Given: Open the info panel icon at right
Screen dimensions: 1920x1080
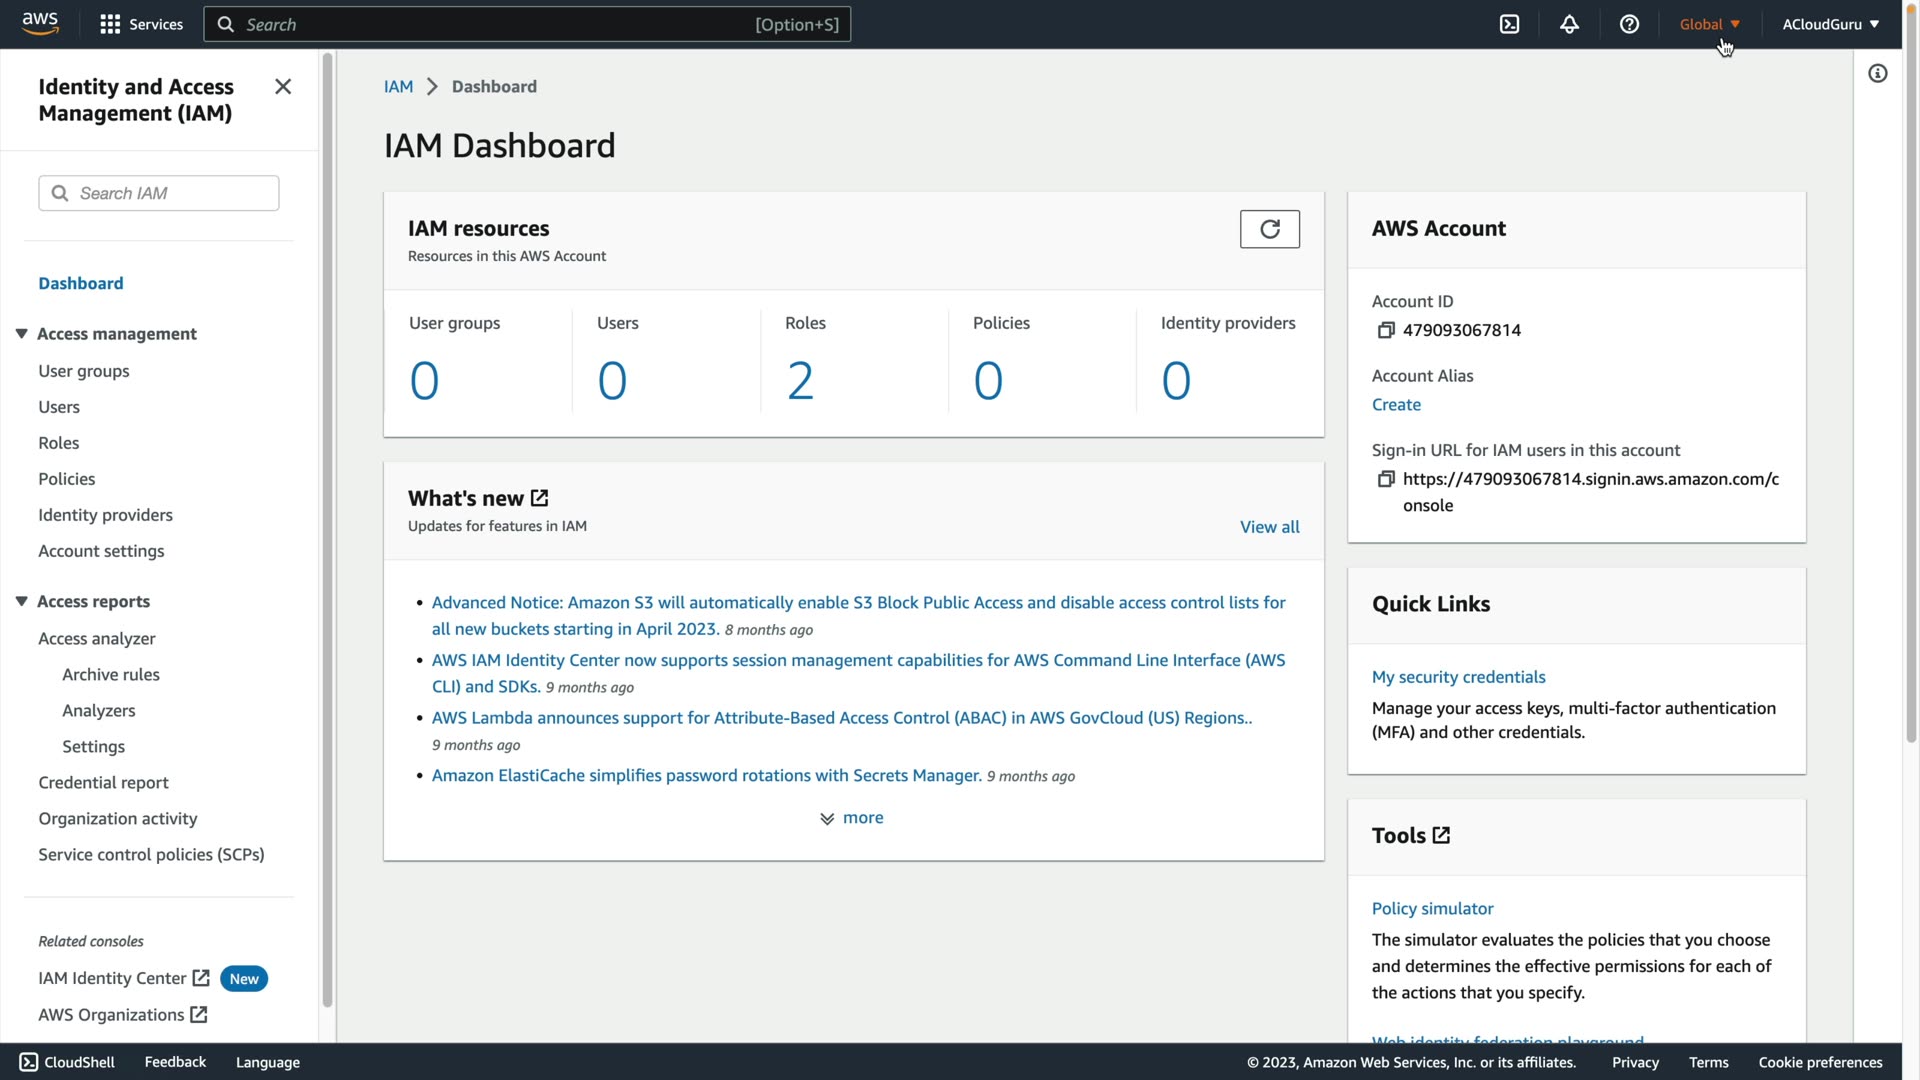Looking at the screenshot, I should (1877, 73).
